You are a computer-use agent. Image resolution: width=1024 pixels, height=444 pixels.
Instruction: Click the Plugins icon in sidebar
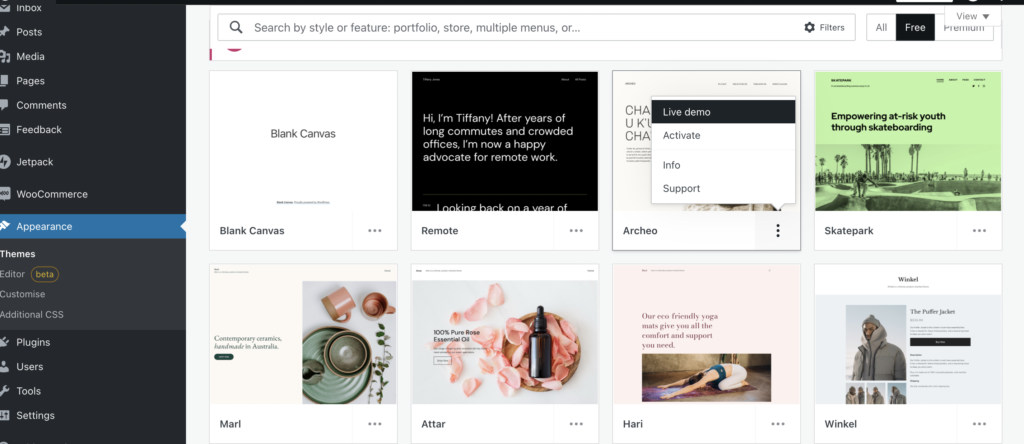(5, 342)
